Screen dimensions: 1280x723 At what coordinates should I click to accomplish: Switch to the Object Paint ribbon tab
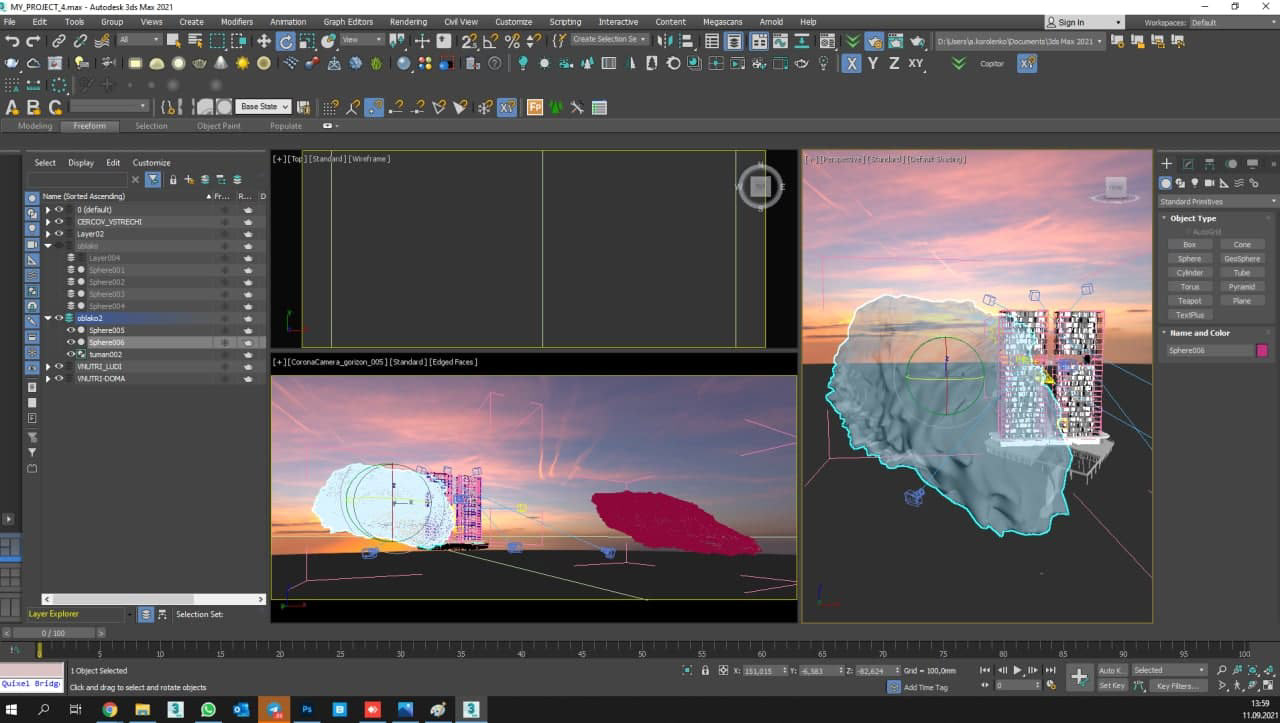218,126
